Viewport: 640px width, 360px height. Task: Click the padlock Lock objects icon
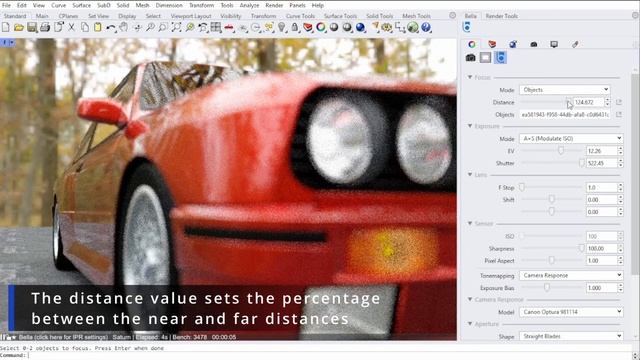[295, 27]
